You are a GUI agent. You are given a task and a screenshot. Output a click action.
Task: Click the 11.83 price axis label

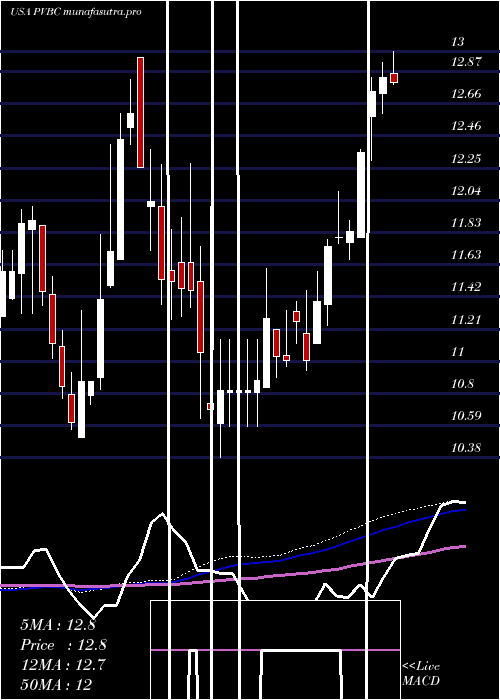coord(466,223)
